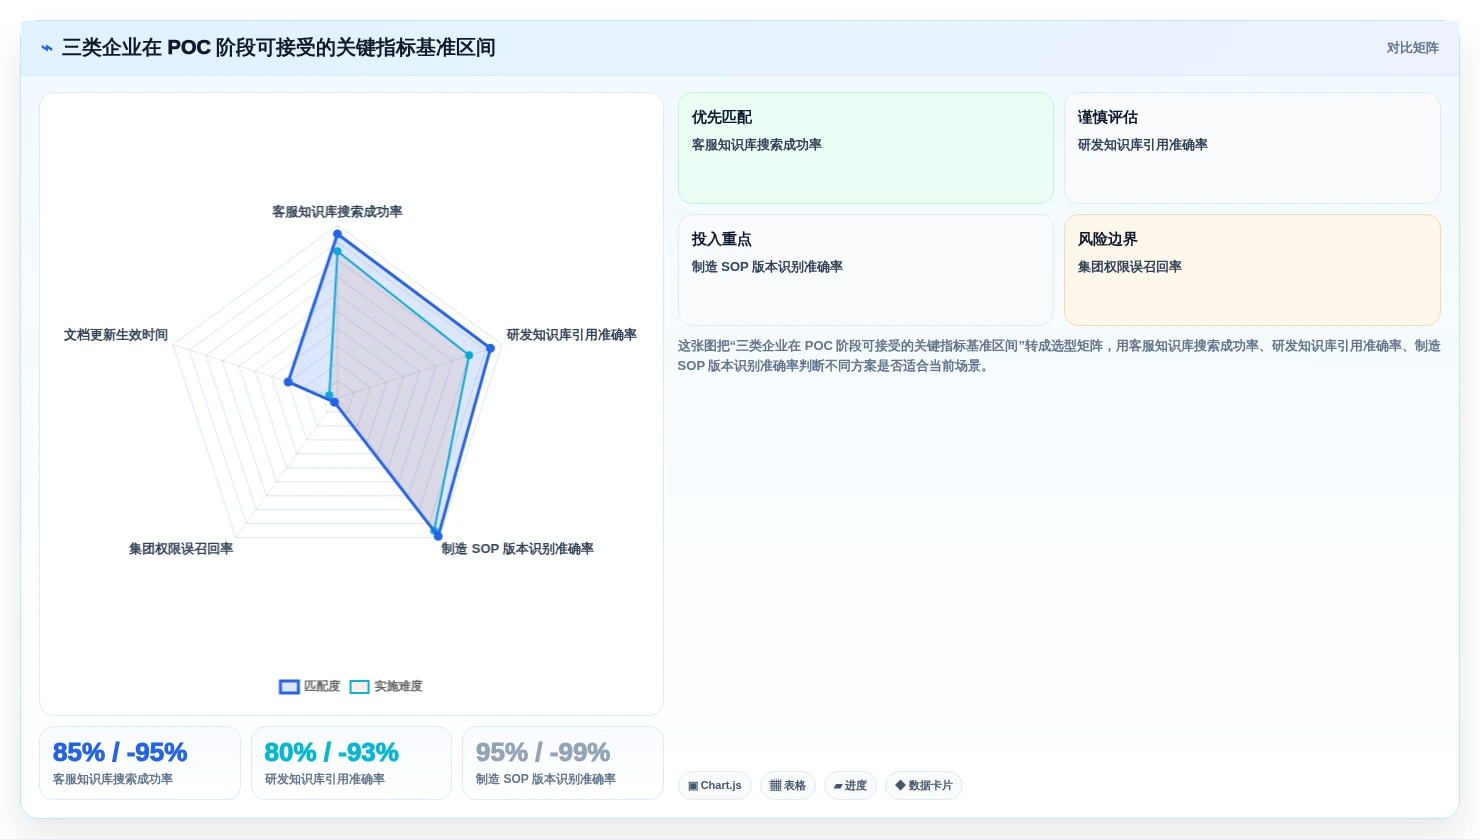Screen dimensions: 1480x840
Task: Select the 80% / -93% metric card
Action: click(x=351, y=763)
